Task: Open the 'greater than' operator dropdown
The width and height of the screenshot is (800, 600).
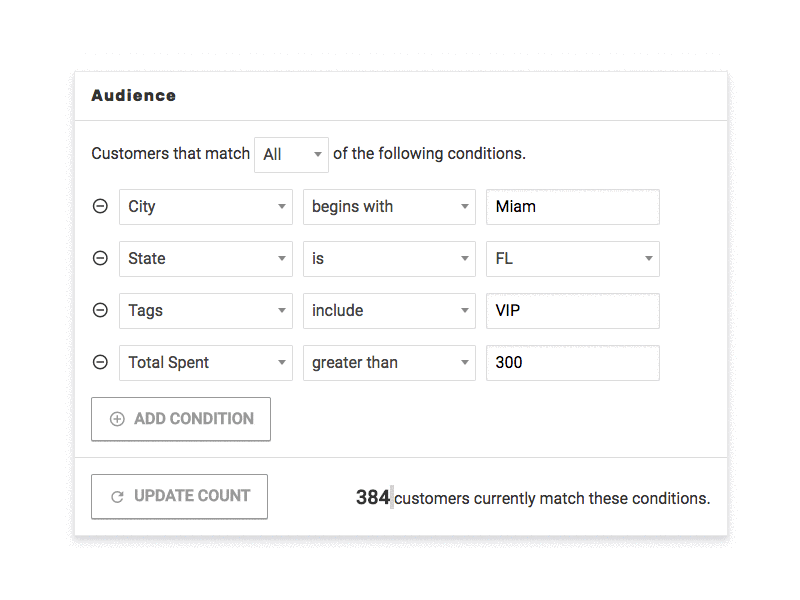Action: [389, 363]
